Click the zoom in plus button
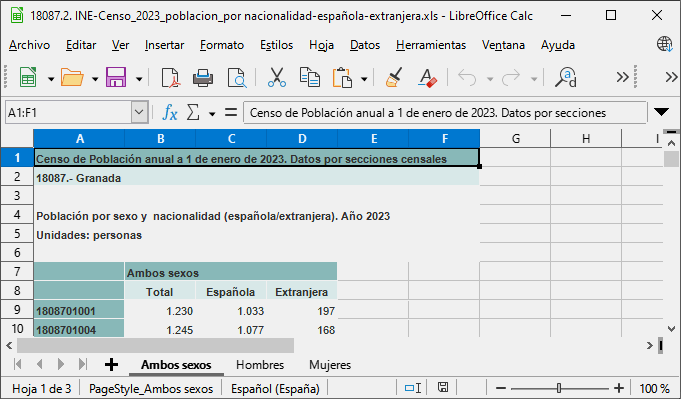Screen dimensions: 681x399 619,388
